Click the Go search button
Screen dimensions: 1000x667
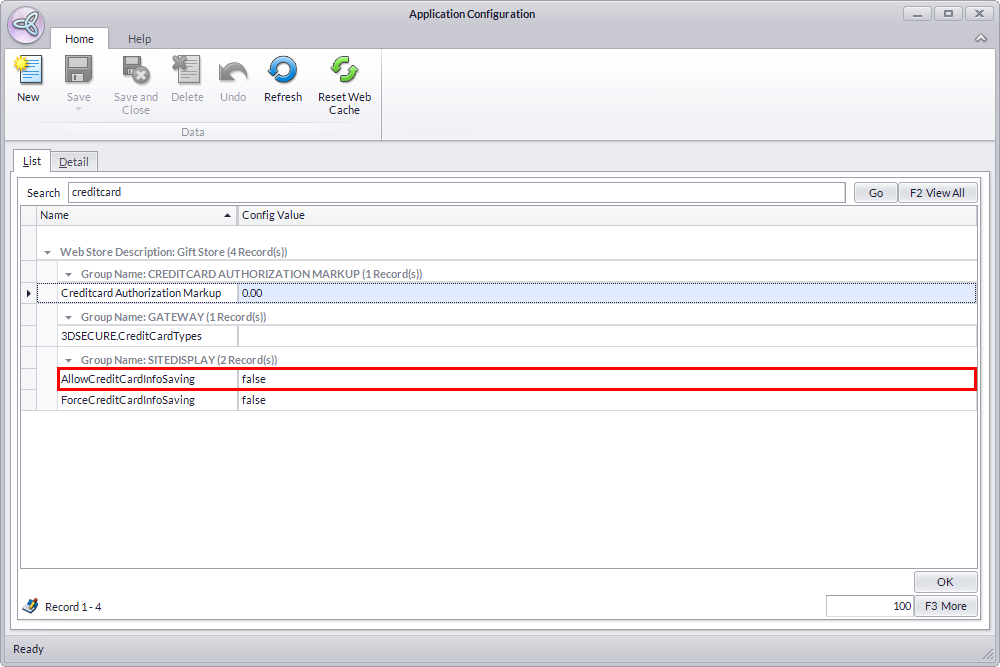[x=876, y=193]
